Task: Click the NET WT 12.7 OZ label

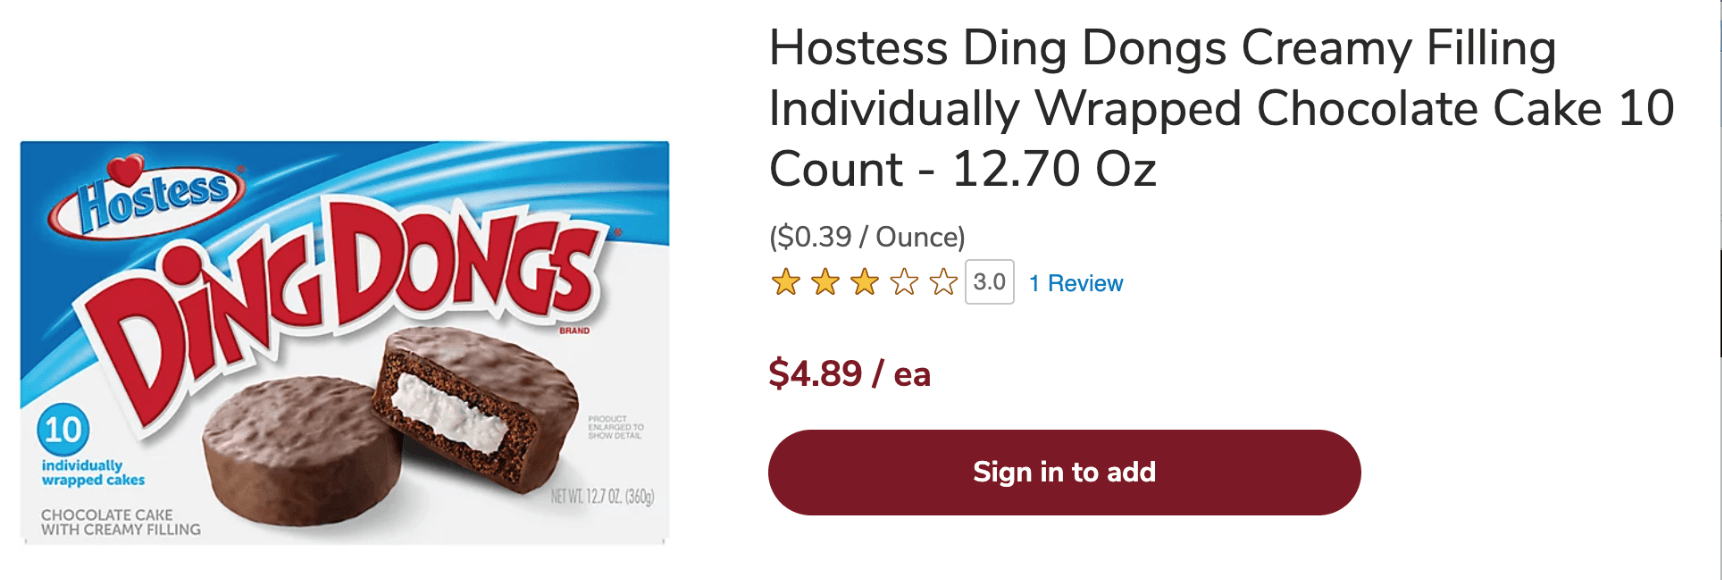Action: click(x=602, y=497)
